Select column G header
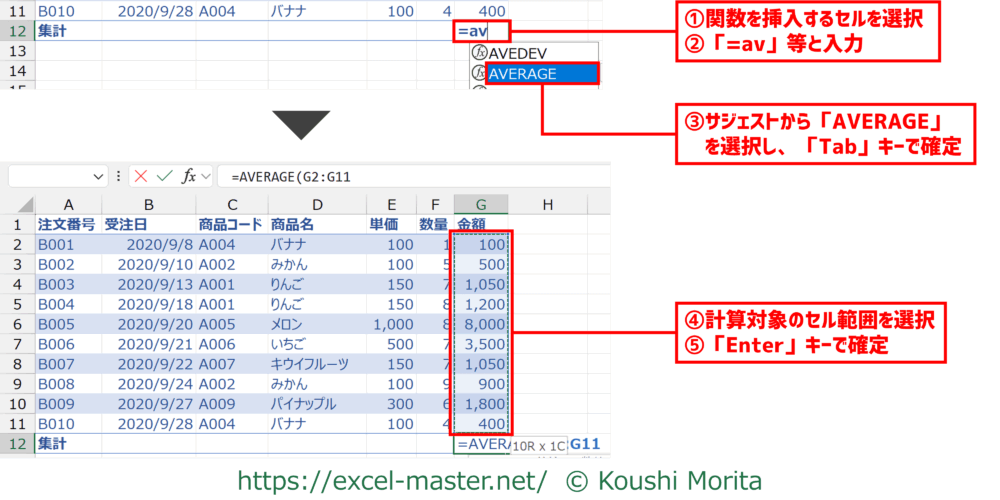The image size is (1000, 500). tap(481, 205)
